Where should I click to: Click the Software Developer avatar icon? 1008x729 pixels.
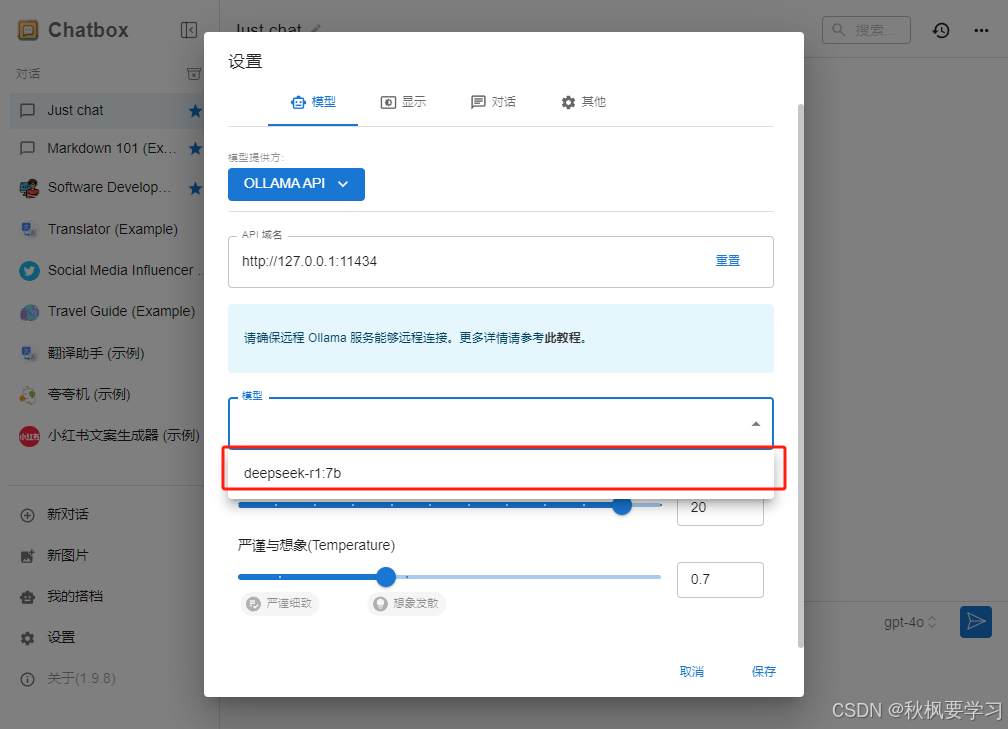coord(28,188)
